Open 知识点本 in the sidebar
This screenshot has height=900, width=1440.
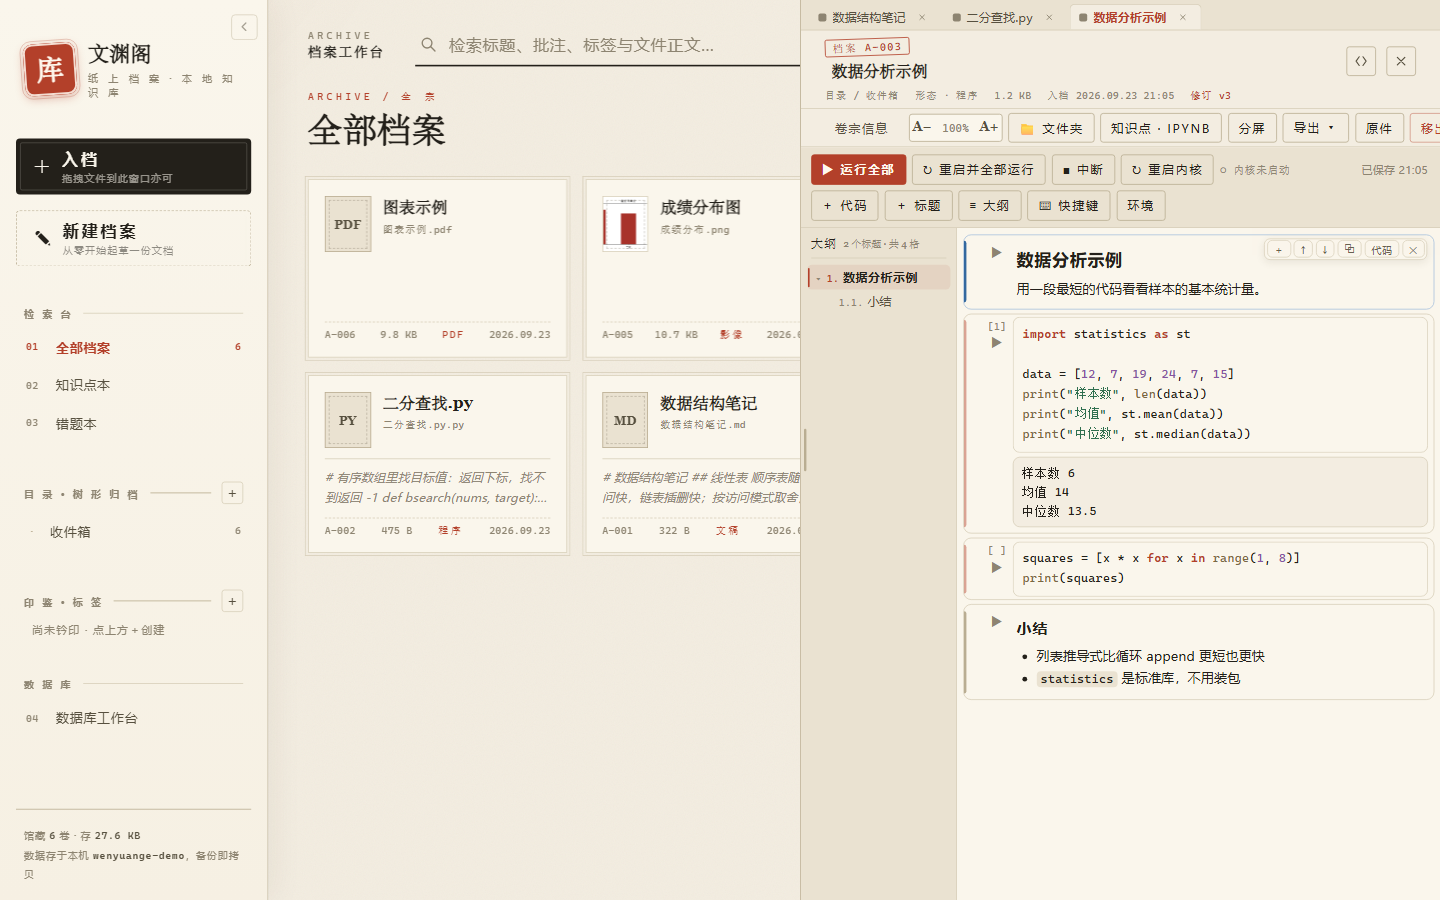tap(133, 385)
